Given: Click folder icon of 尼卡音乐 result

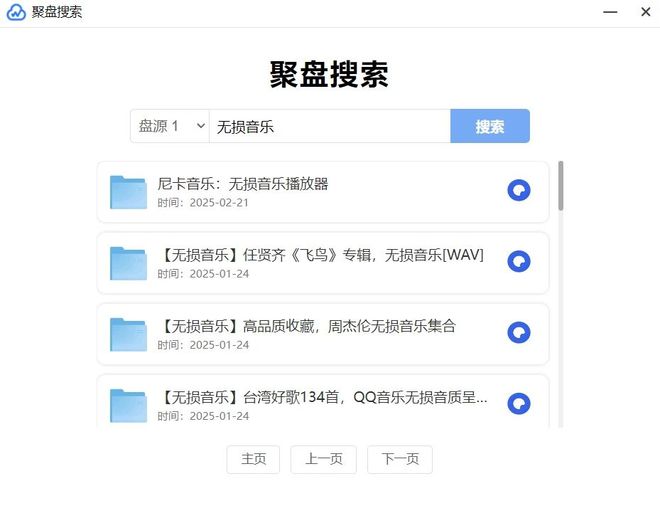Looking at the screenshot, I should tap(128, 192).
